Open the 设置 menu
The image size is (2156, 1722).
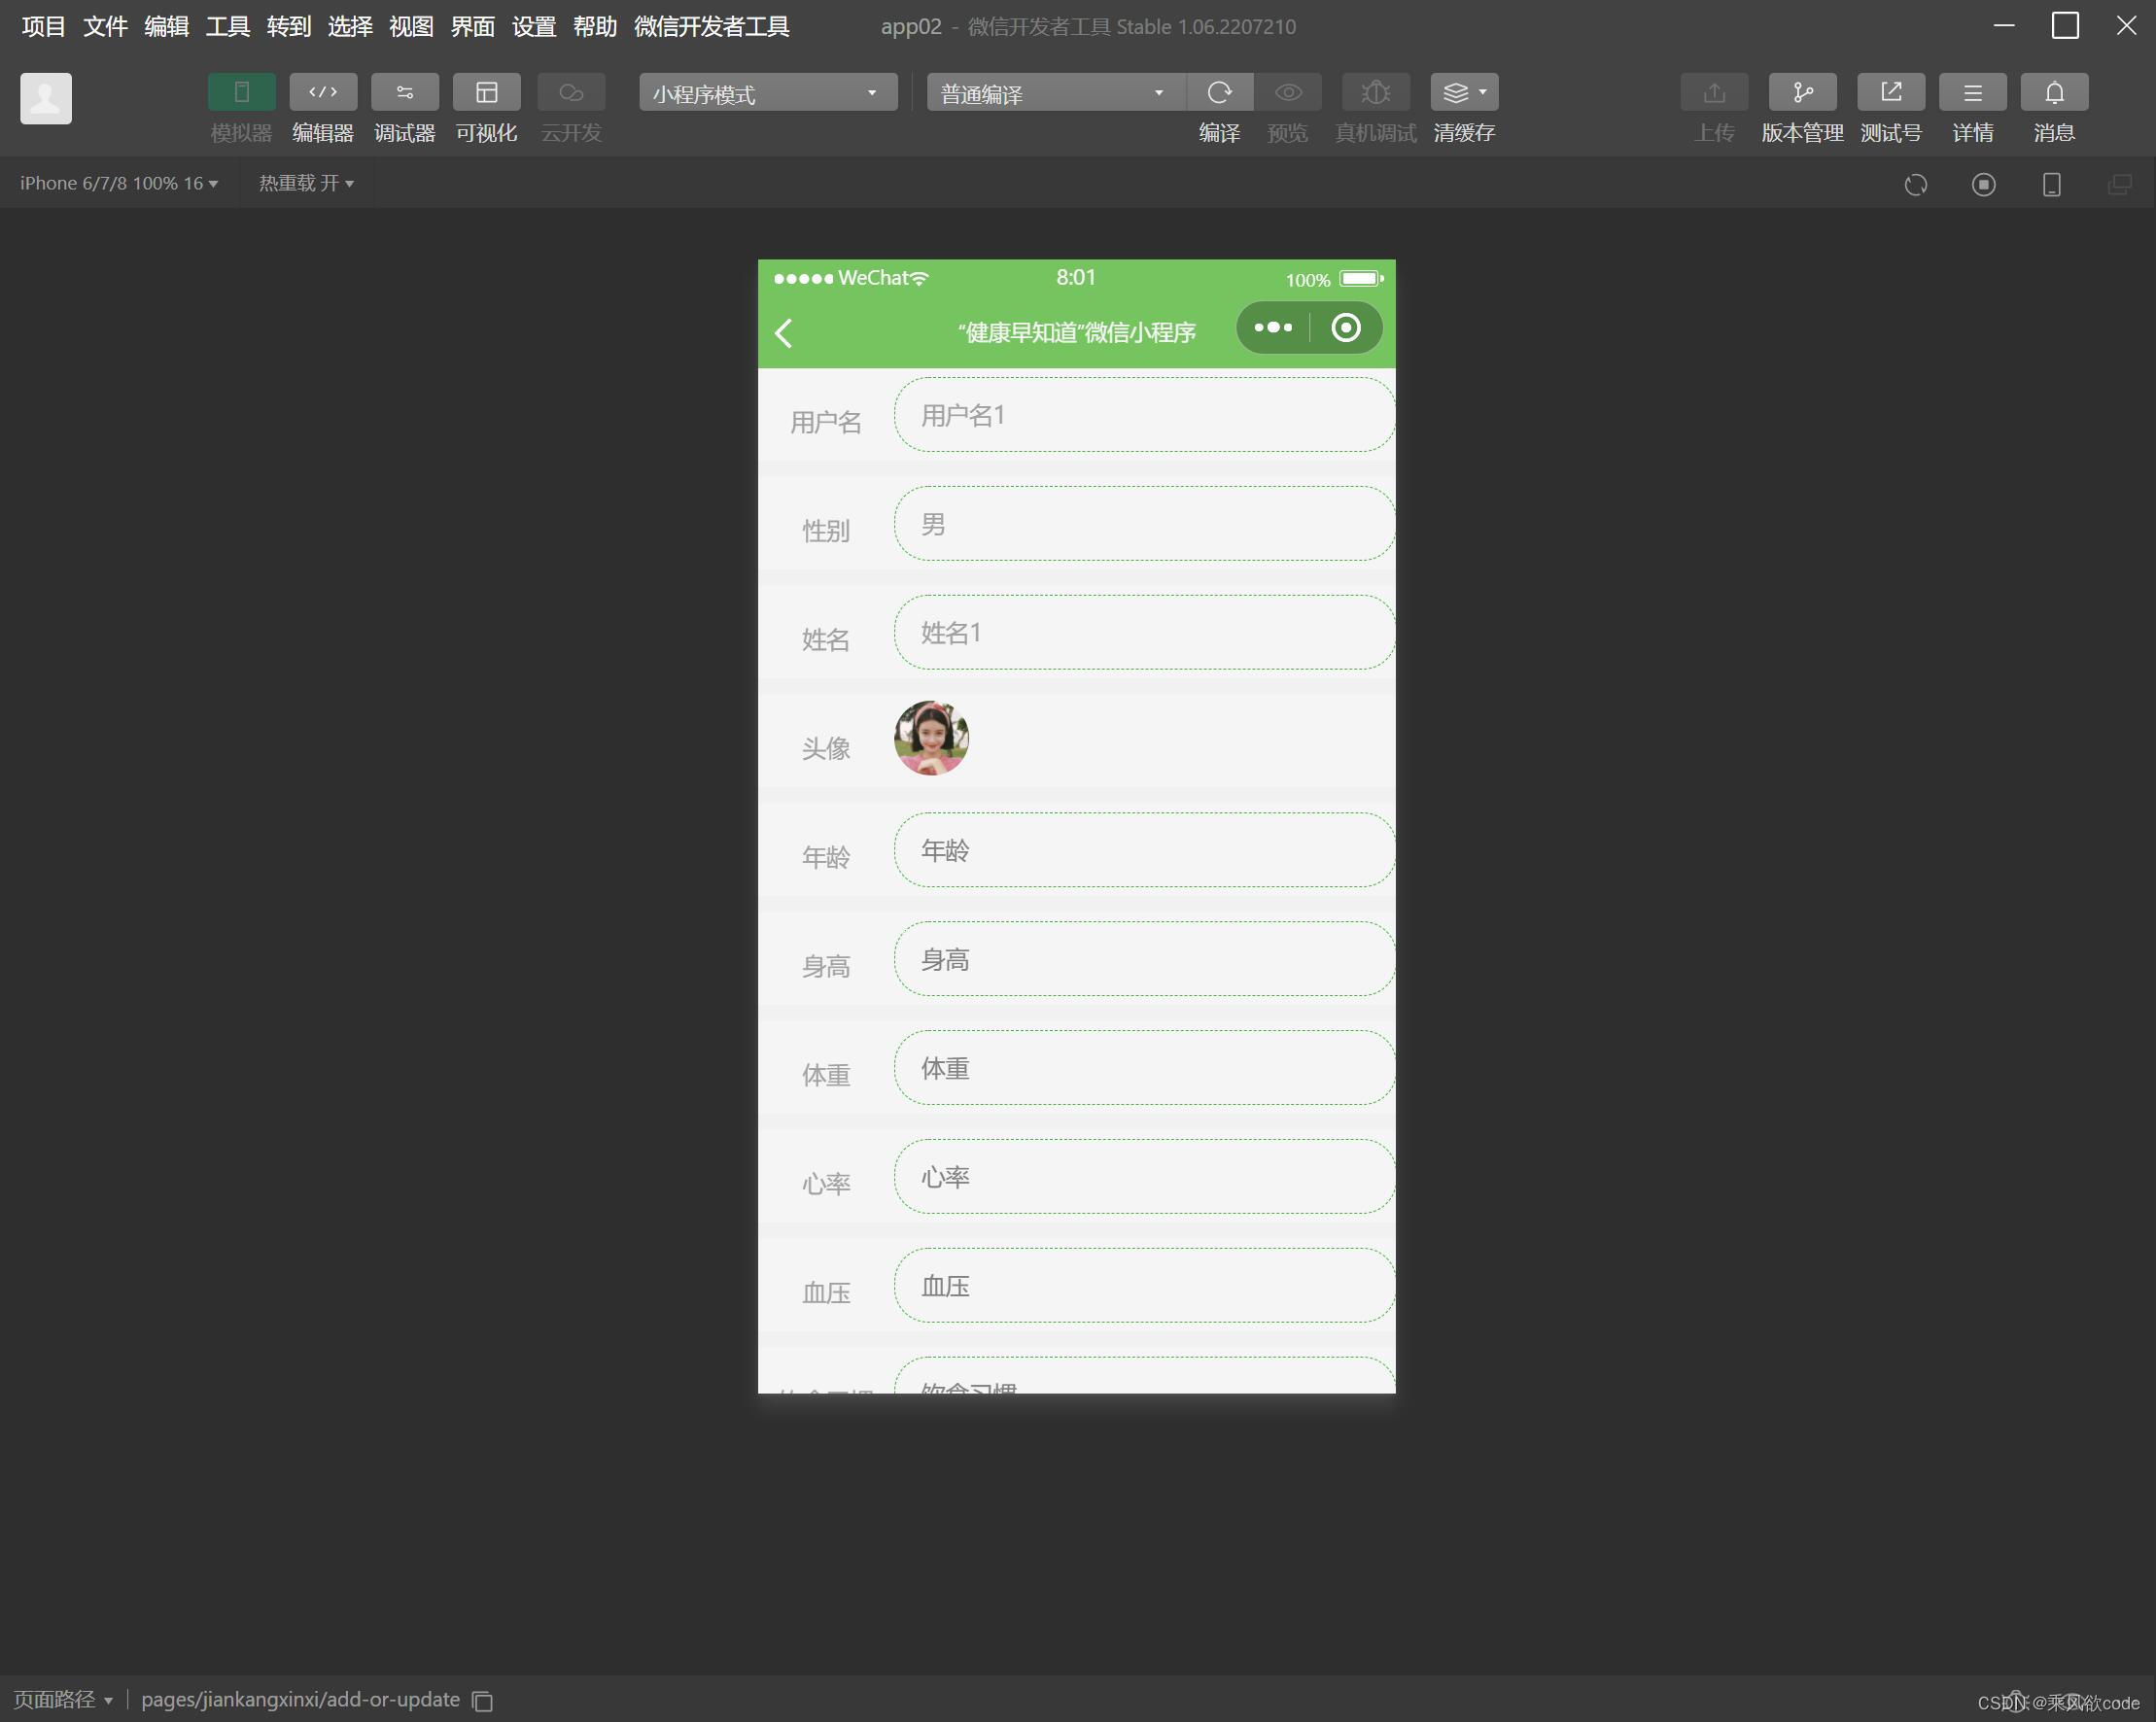(x=533, y=27)
